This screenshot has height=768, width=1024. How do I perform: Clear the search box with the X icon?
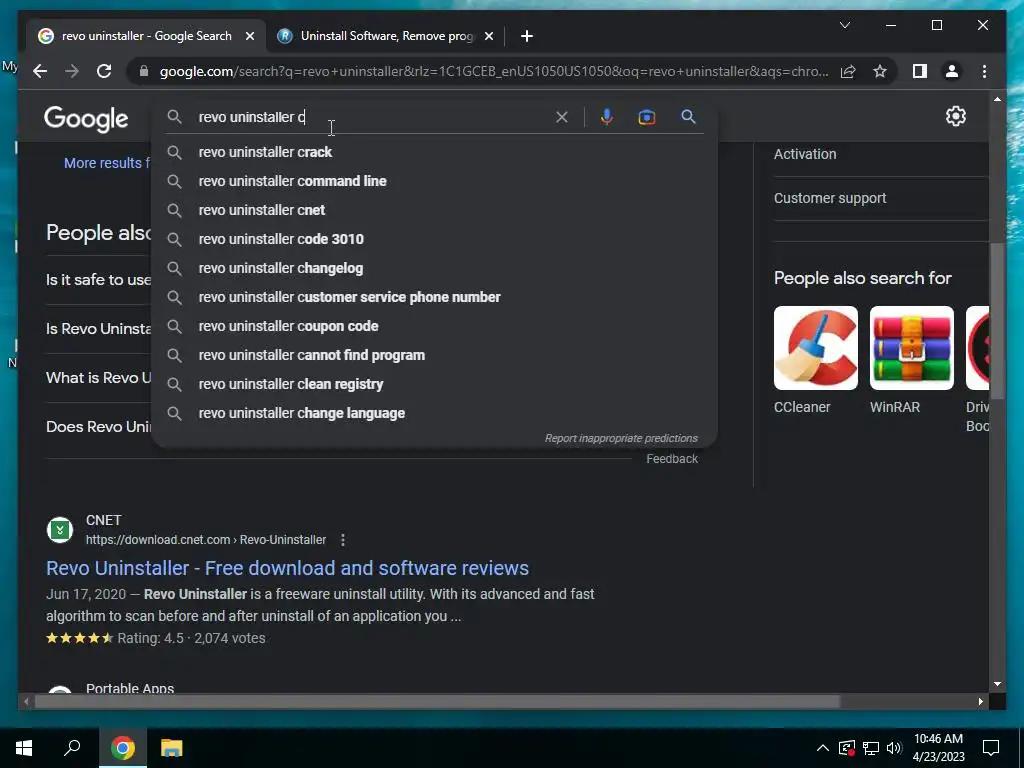pyautogui.click(x=562, y=118)
